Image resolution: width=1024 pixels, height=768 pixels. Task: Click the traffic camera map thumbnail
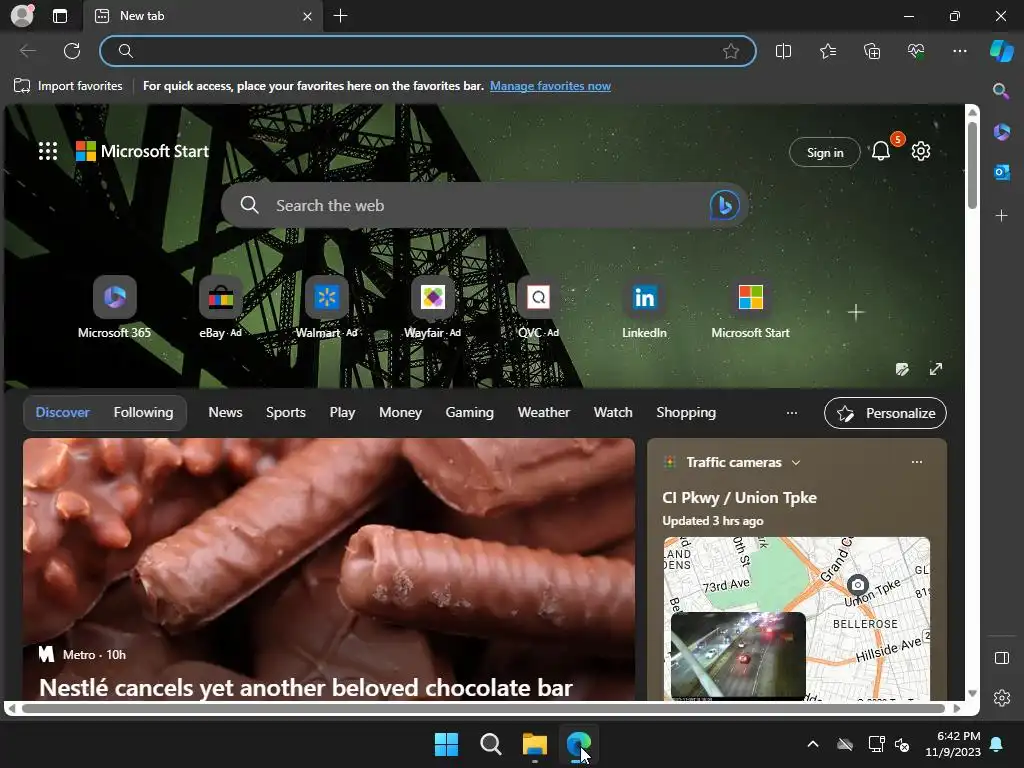[796, 618]
